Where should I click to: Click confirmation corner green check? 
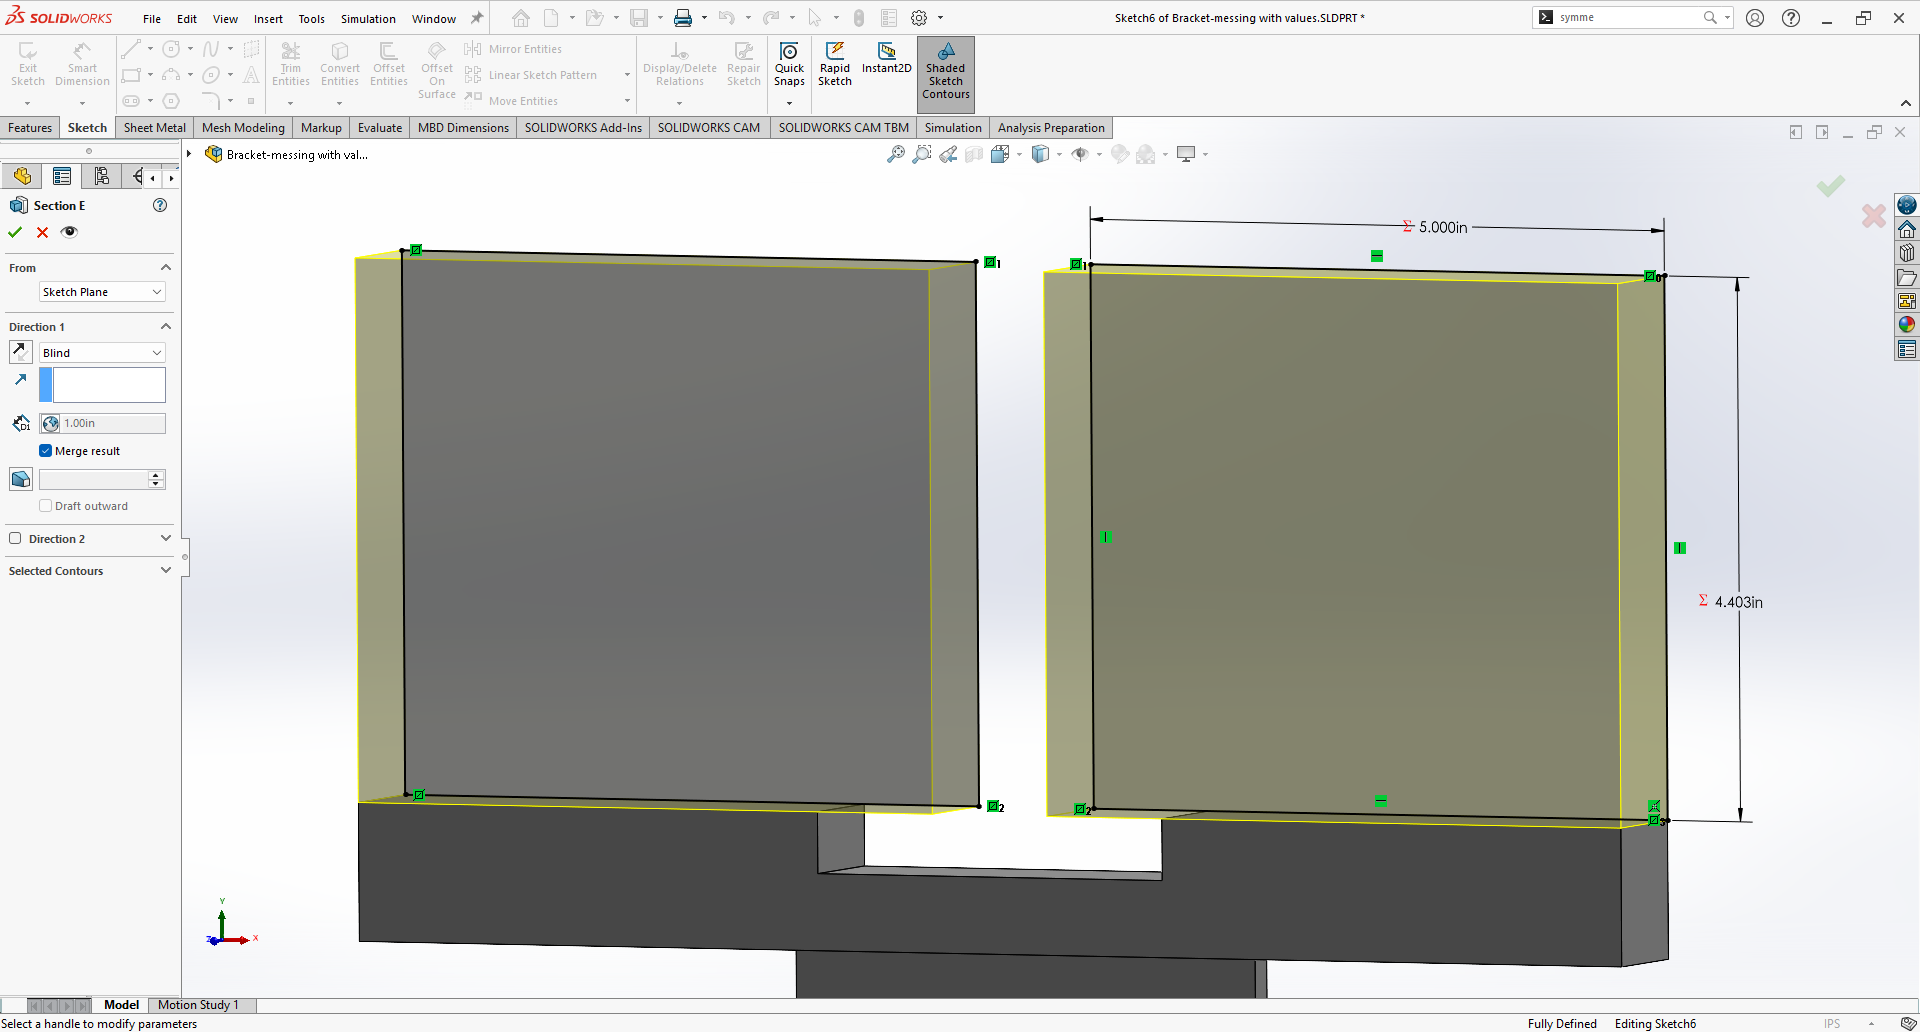1831,186
